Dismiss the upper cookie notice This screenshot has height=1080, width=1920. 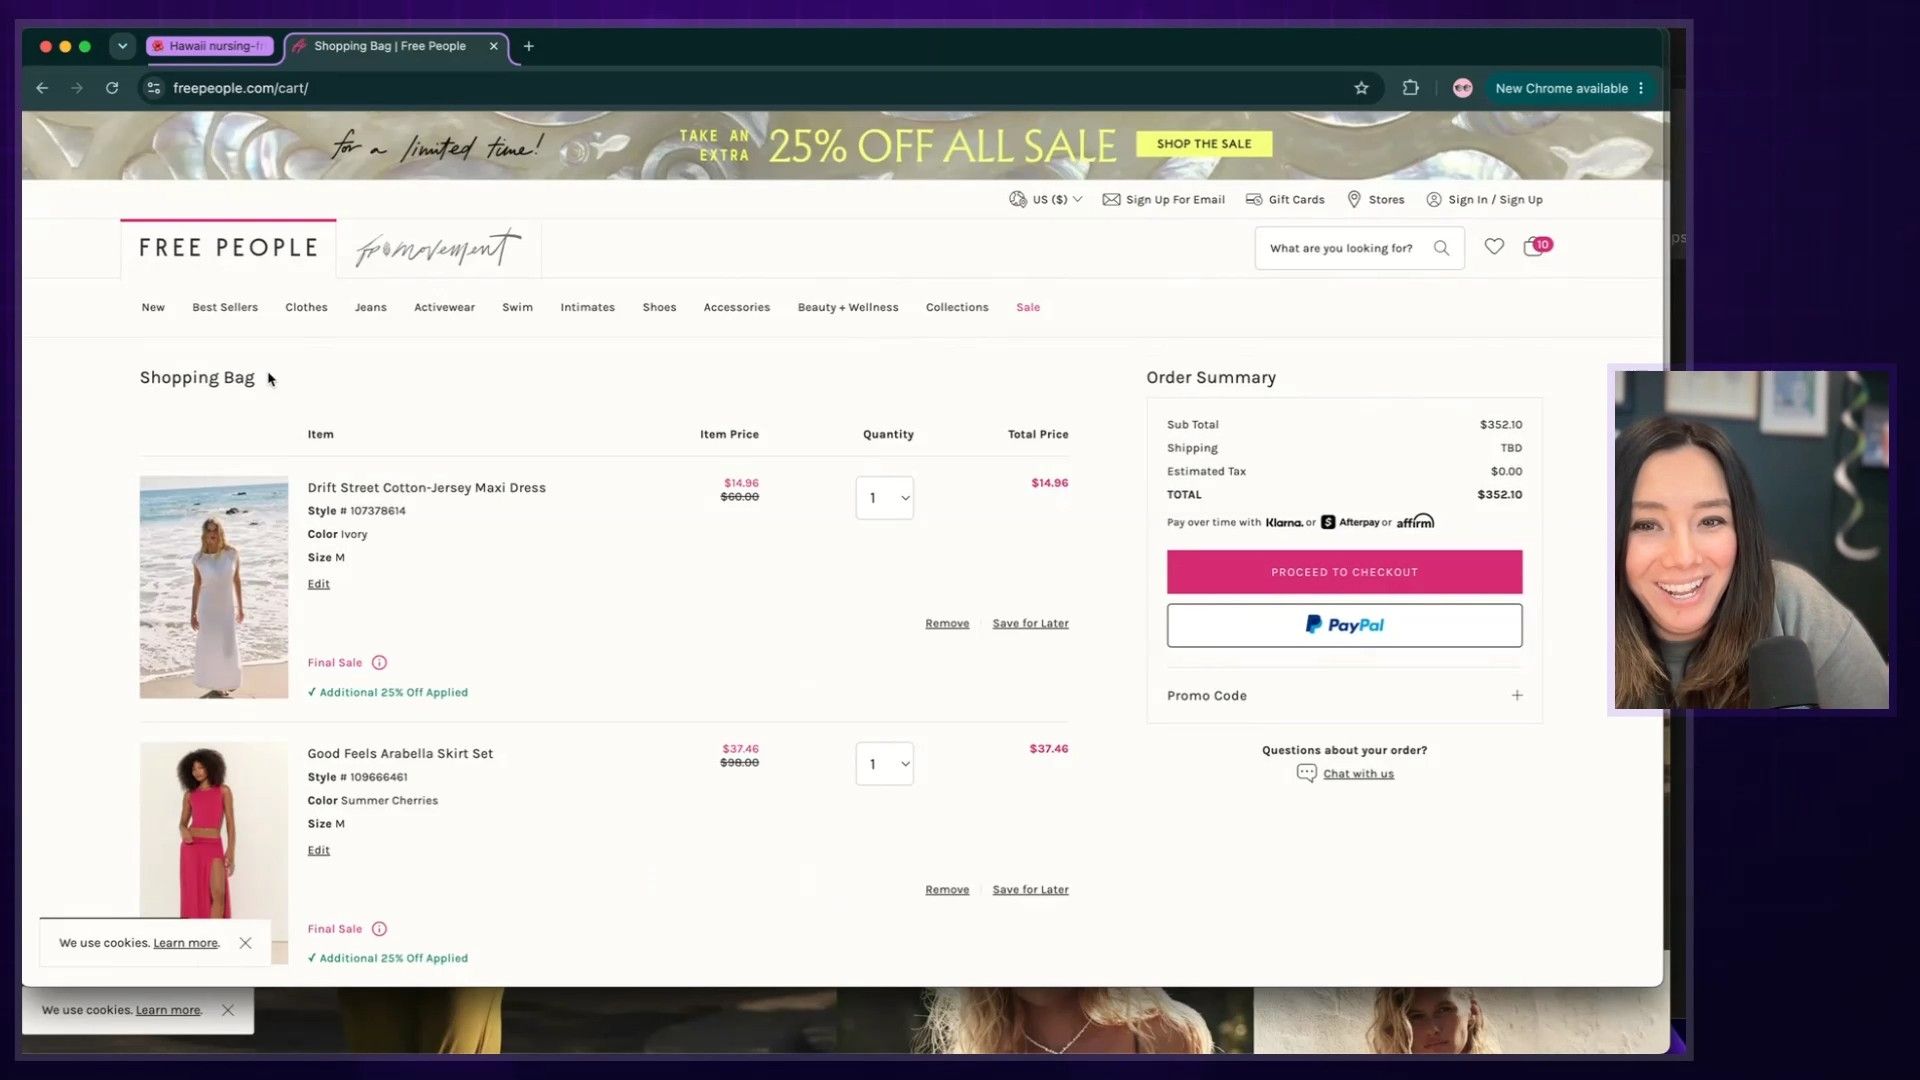(245, 943)
